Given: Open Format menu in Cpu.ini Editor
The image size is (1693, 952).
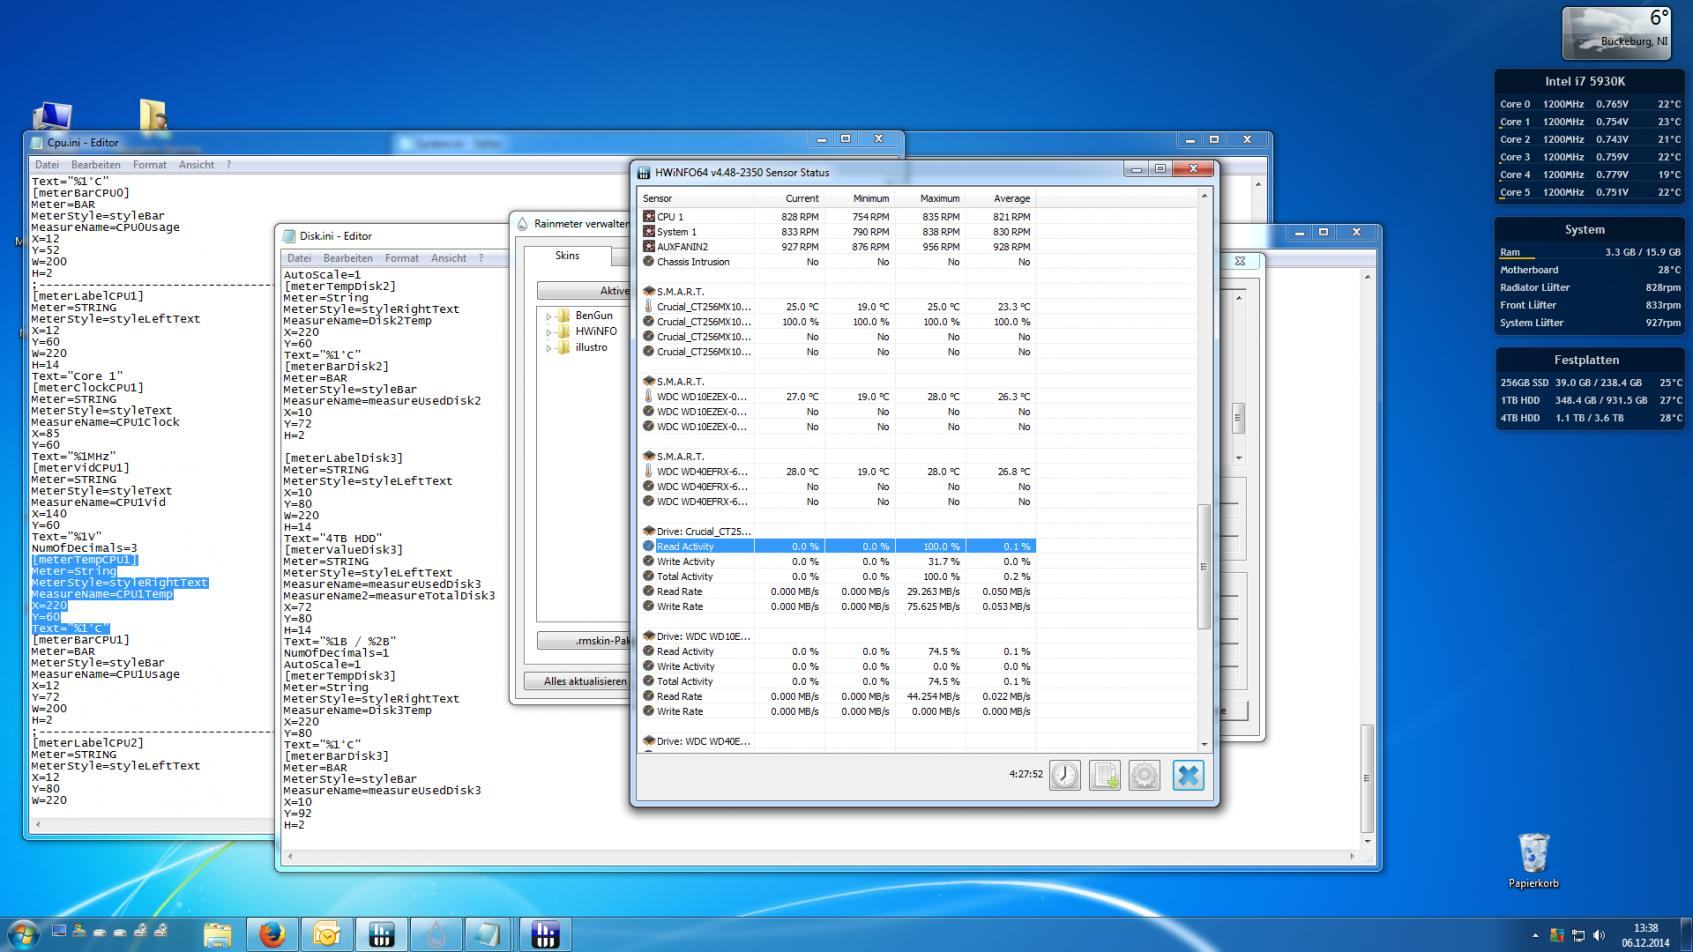Looking at the screenshot, I should [x=149, y=165].
